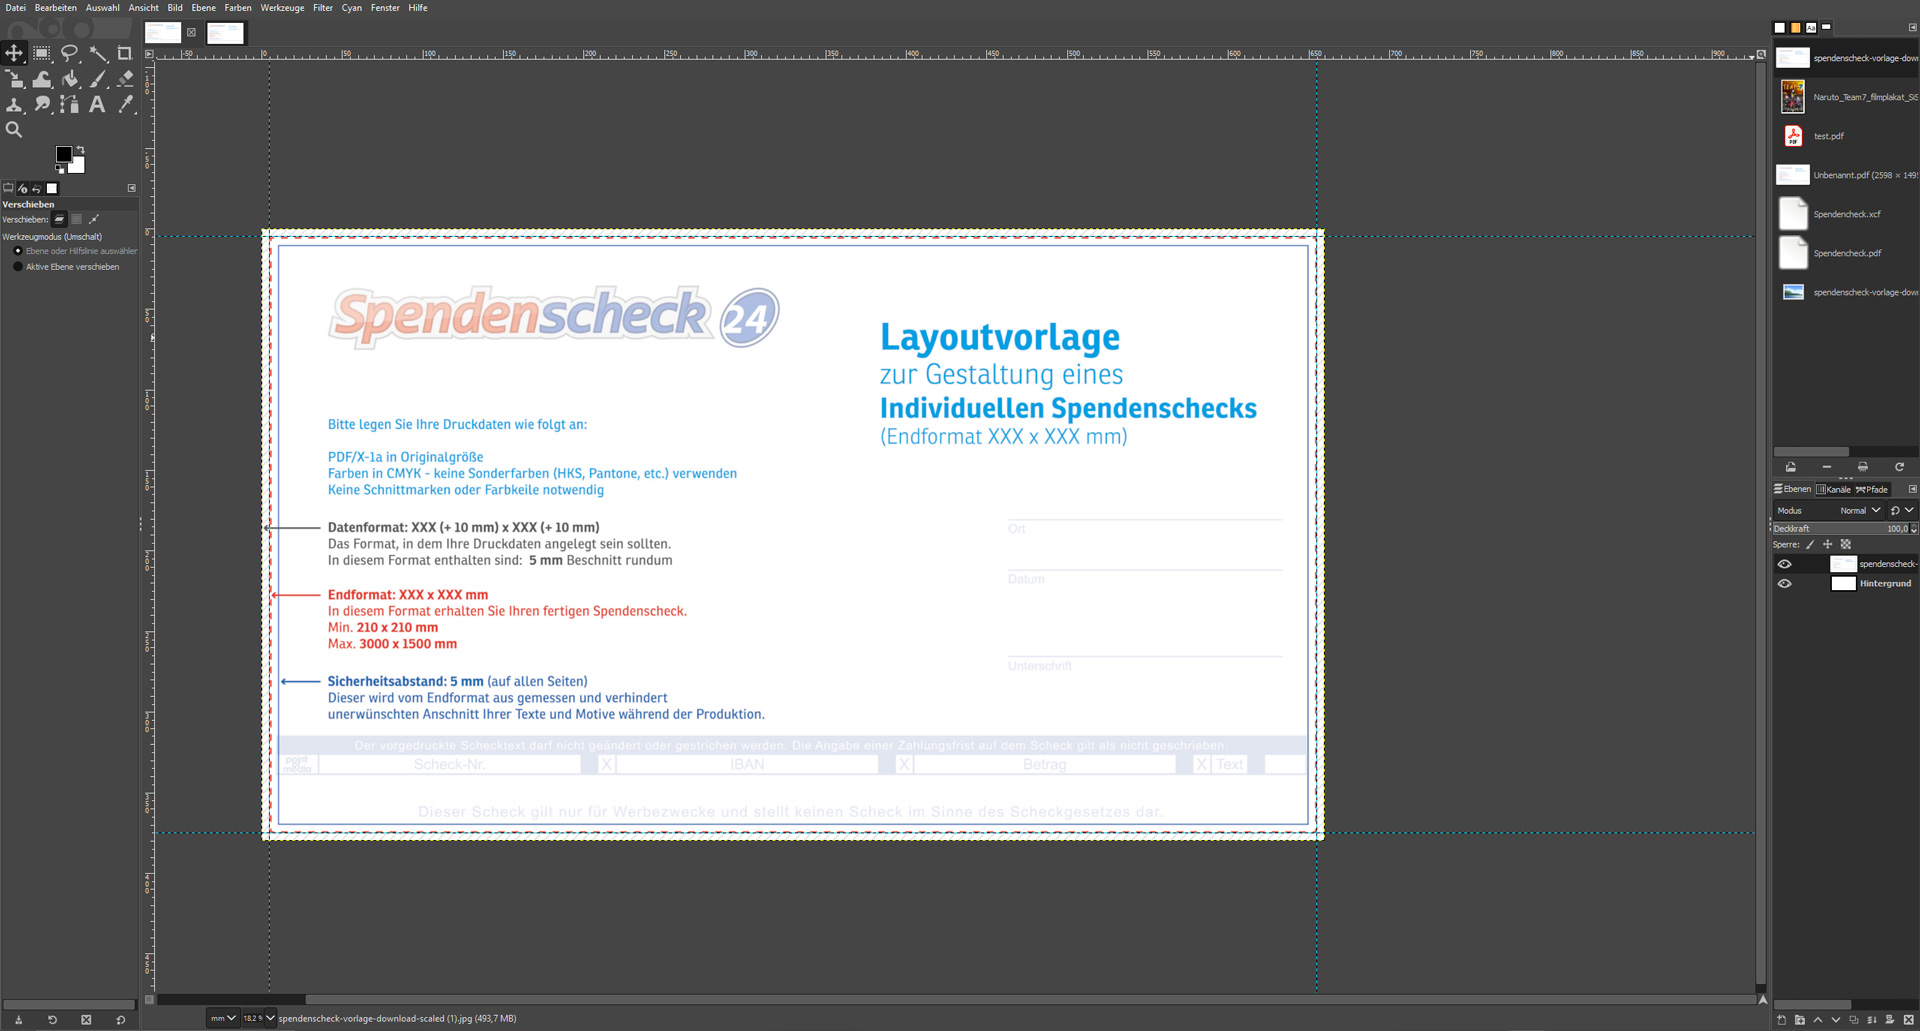This screenshot has width=1920, height=1031.
Task: Switch to the second image tab thumbnail
Action: coord(225,33)
